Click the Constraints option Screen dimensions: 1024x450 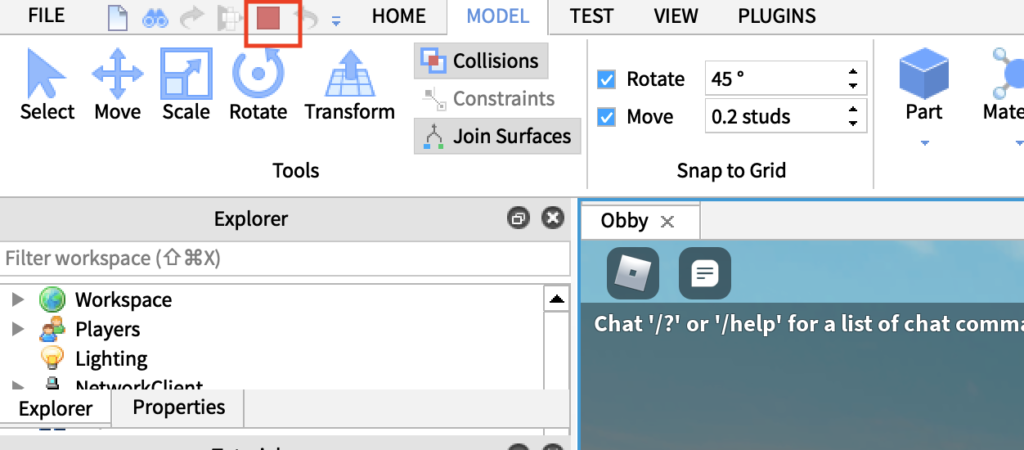click(489, 99)
